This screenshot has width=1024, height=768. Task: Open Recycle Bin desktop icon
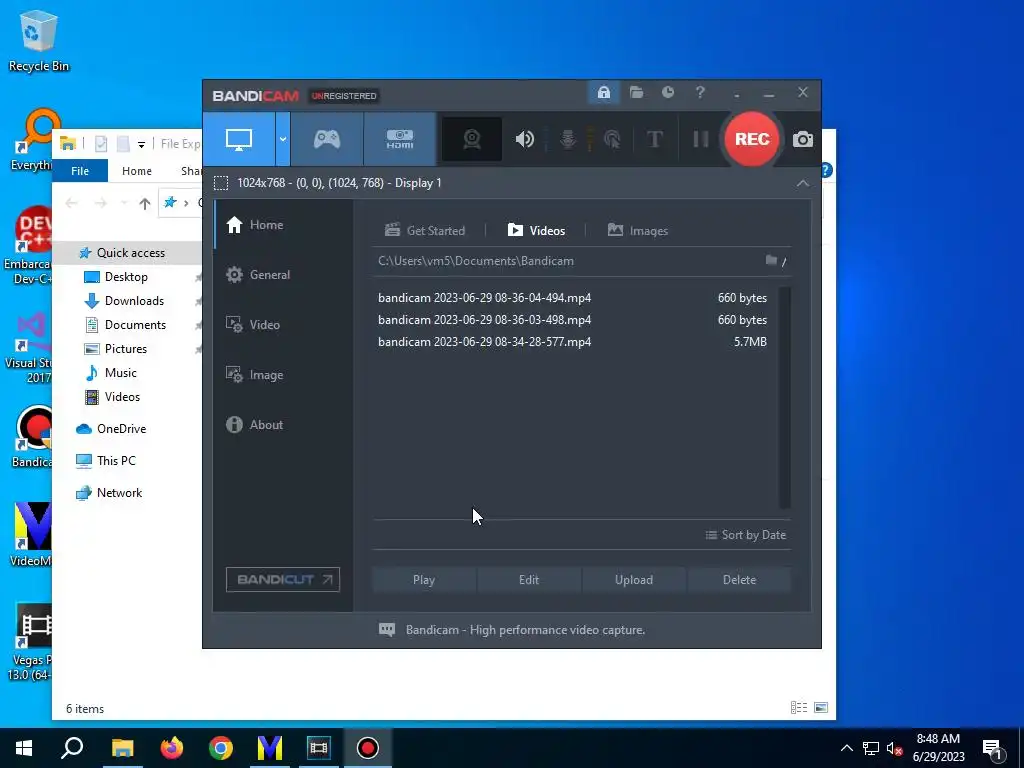[39, 41]
